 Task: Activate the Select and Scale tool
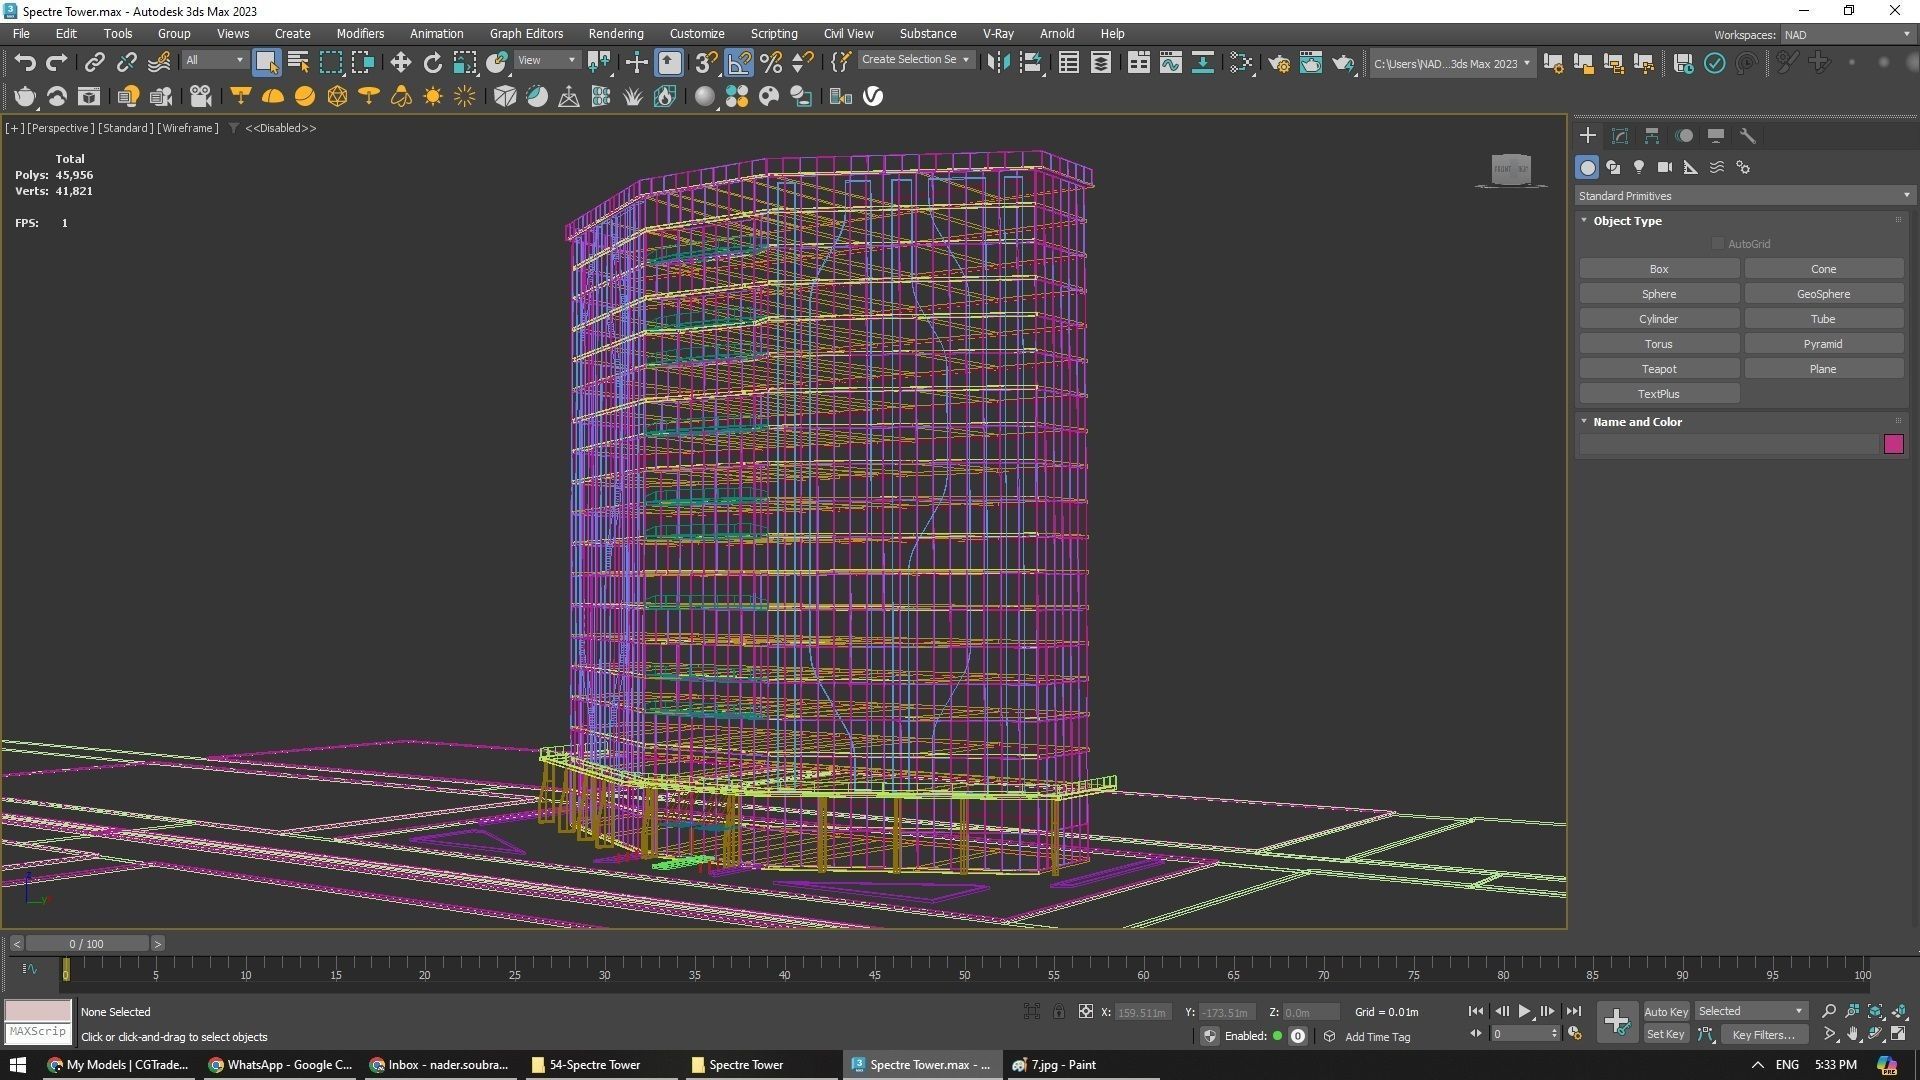(x=464, y=63)
